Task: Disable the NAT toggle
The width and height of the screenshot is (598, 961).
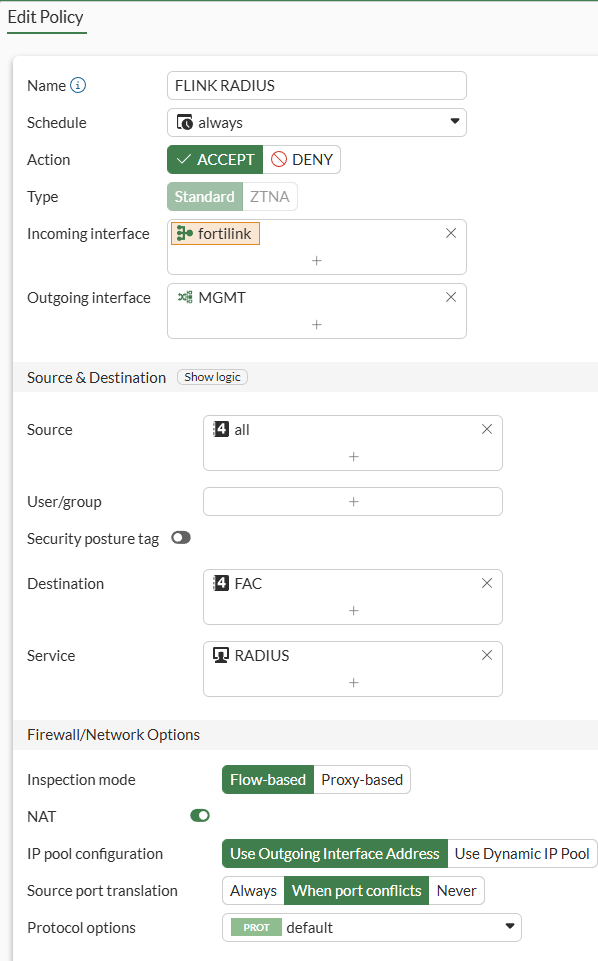Action: click(200, 815)
